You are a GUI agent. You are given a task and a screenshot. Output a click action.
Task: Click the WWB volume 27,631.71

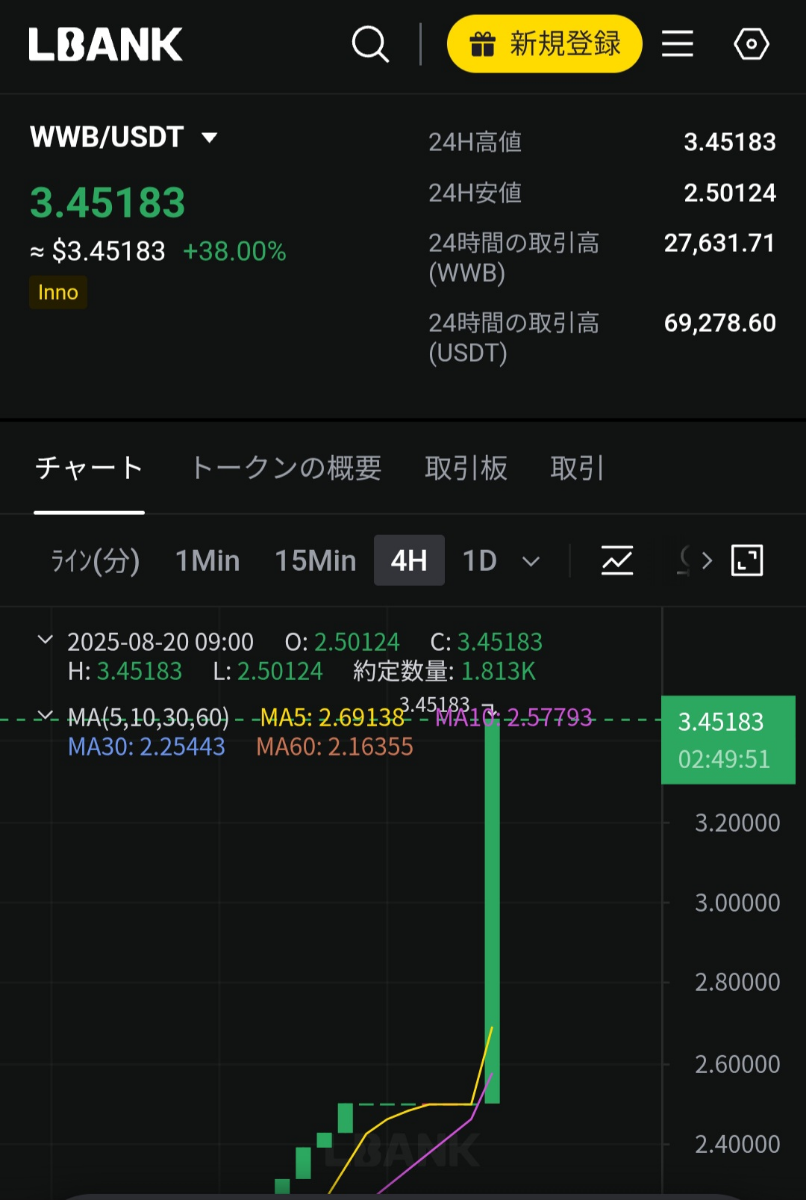720,243
